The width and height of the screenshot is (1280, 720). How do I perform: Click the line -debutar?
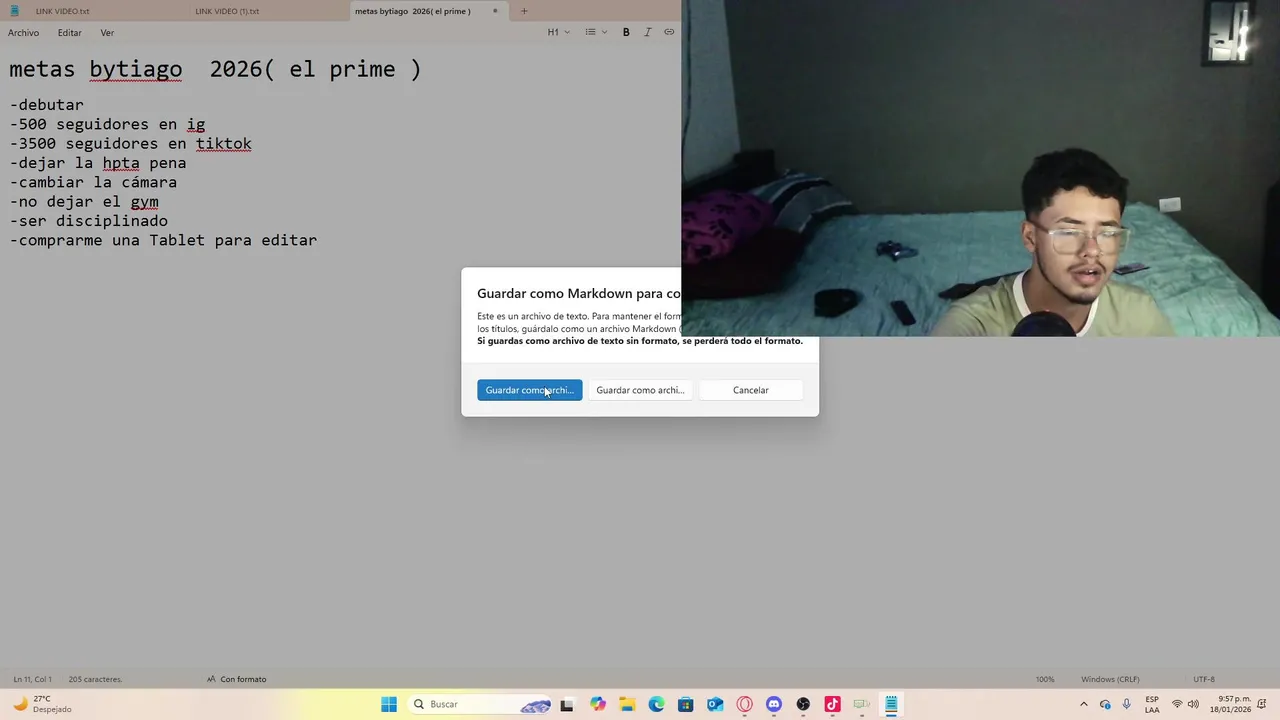pyautogui.click(x=47, y=105)
